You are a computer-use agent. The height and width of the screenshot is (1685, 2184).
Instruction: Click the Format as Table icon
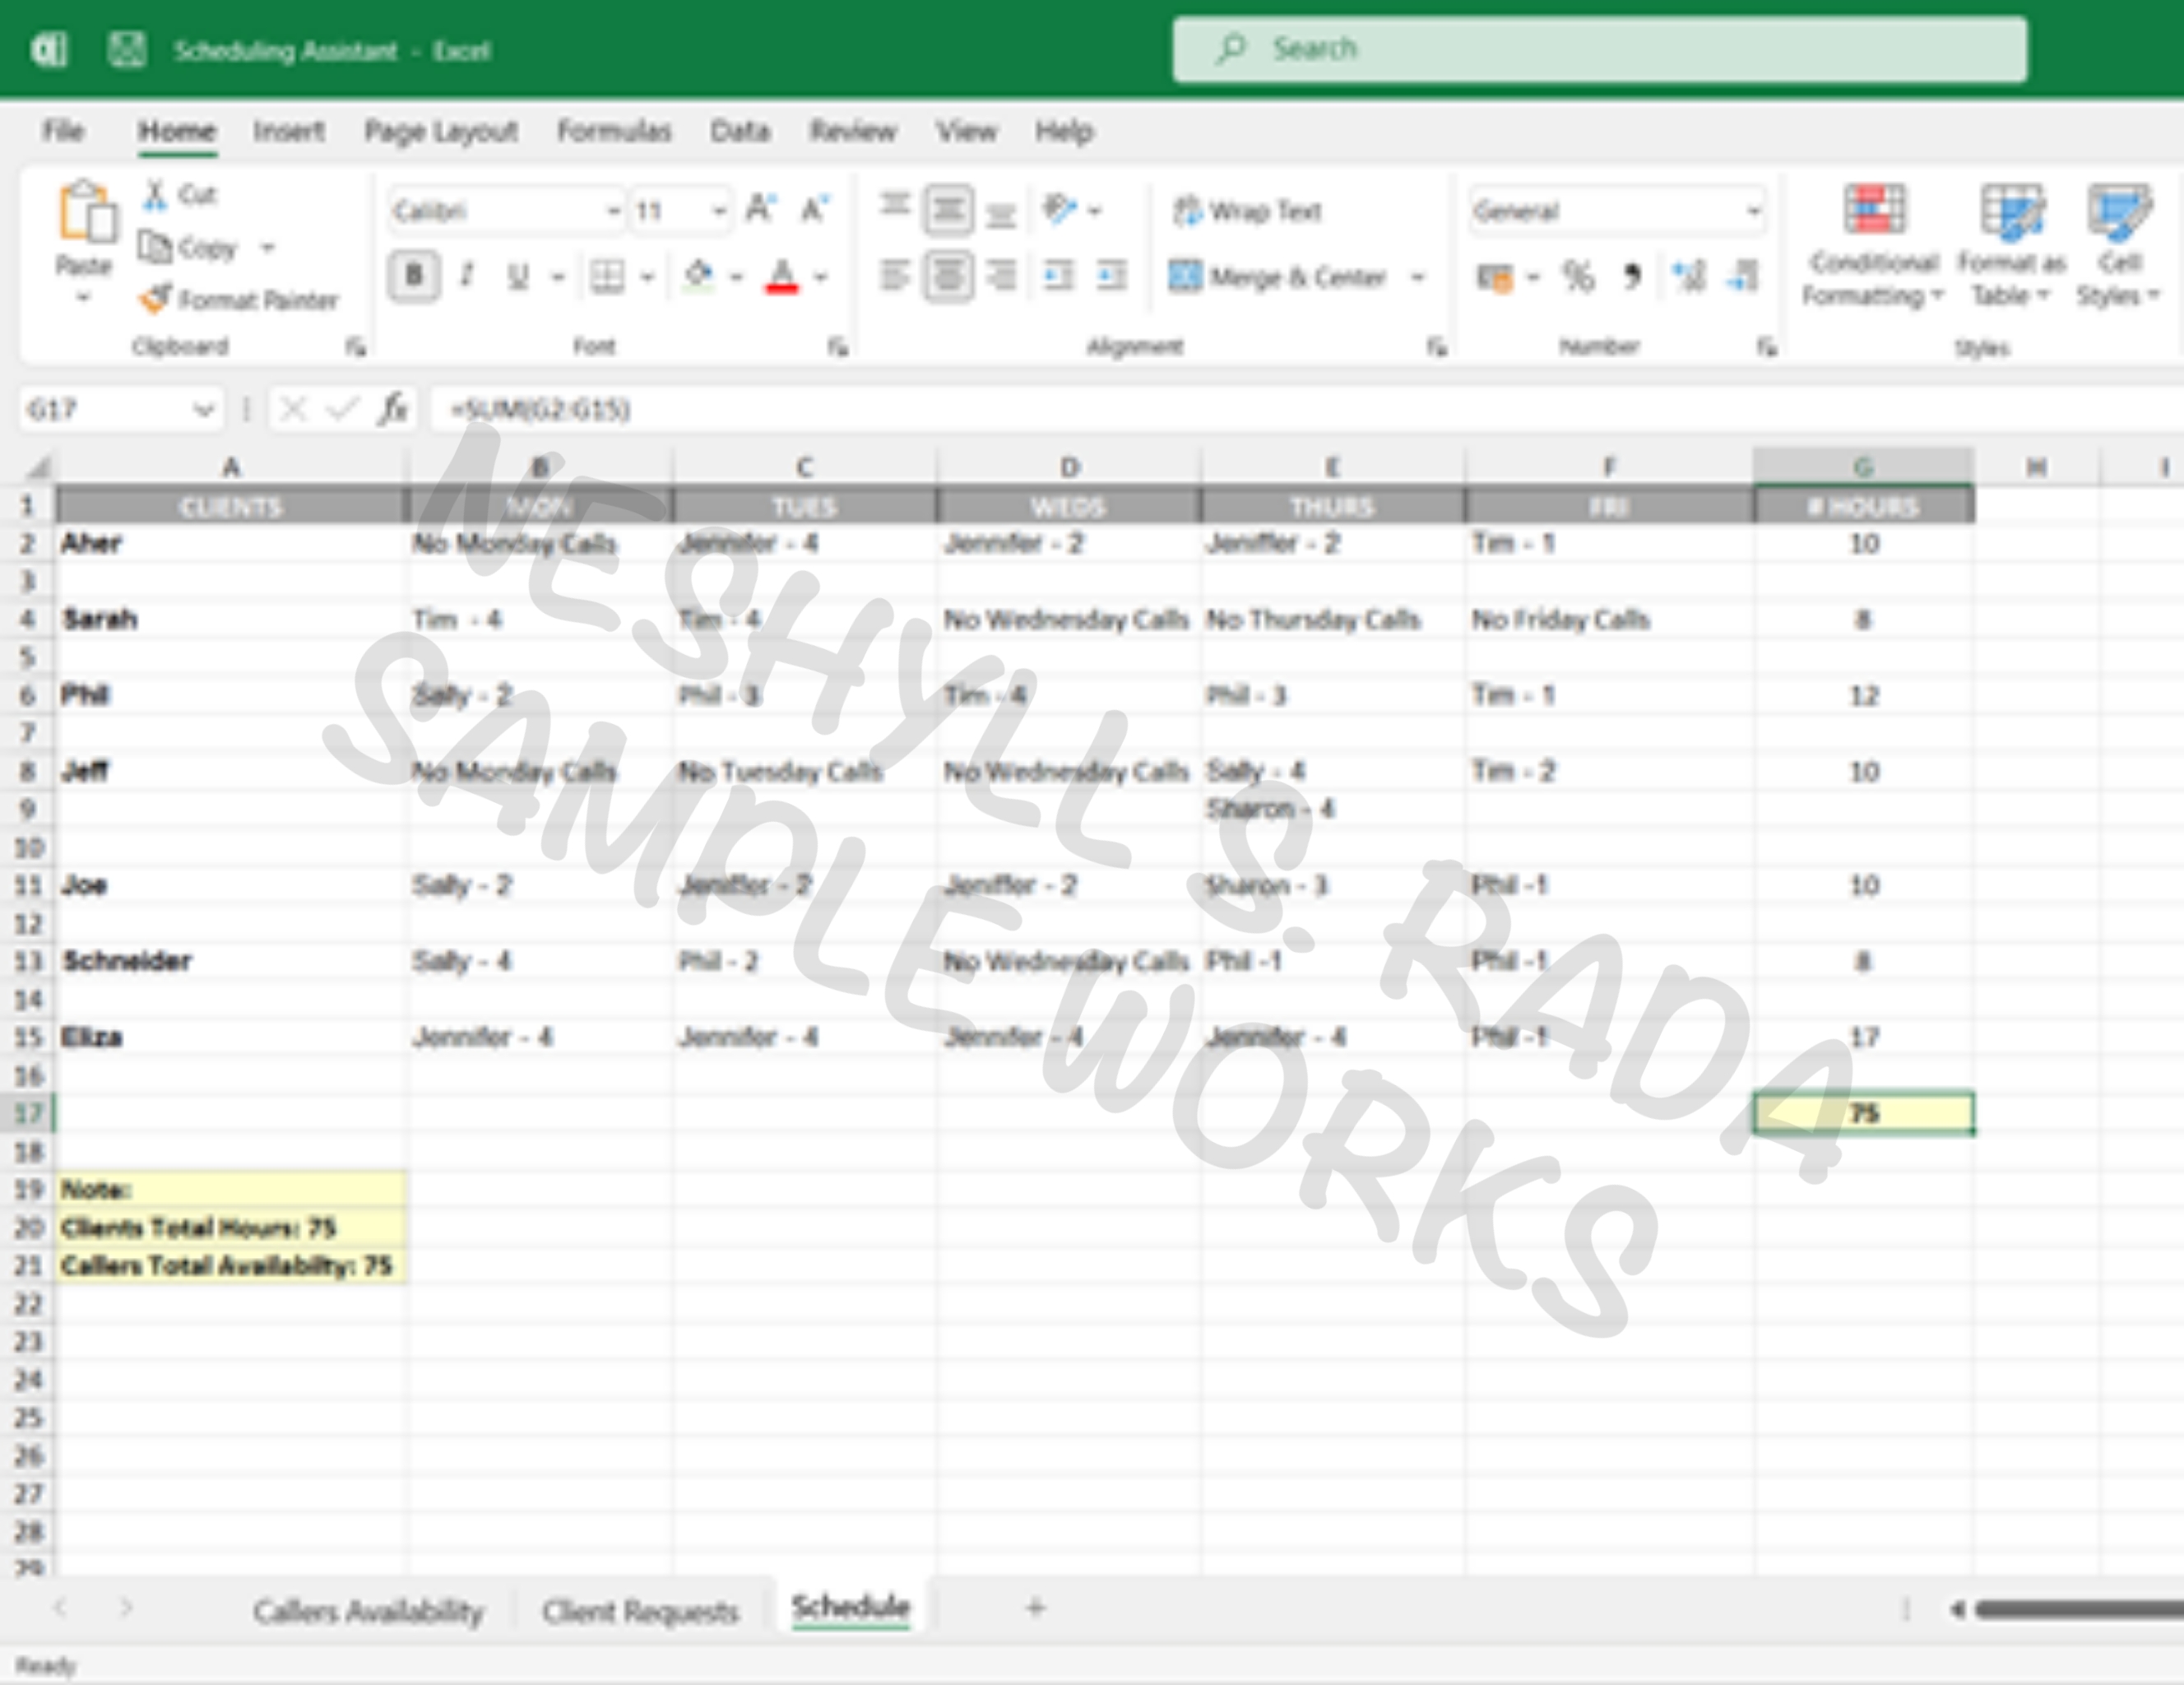pyautogui.click(x=2011, y=211)
